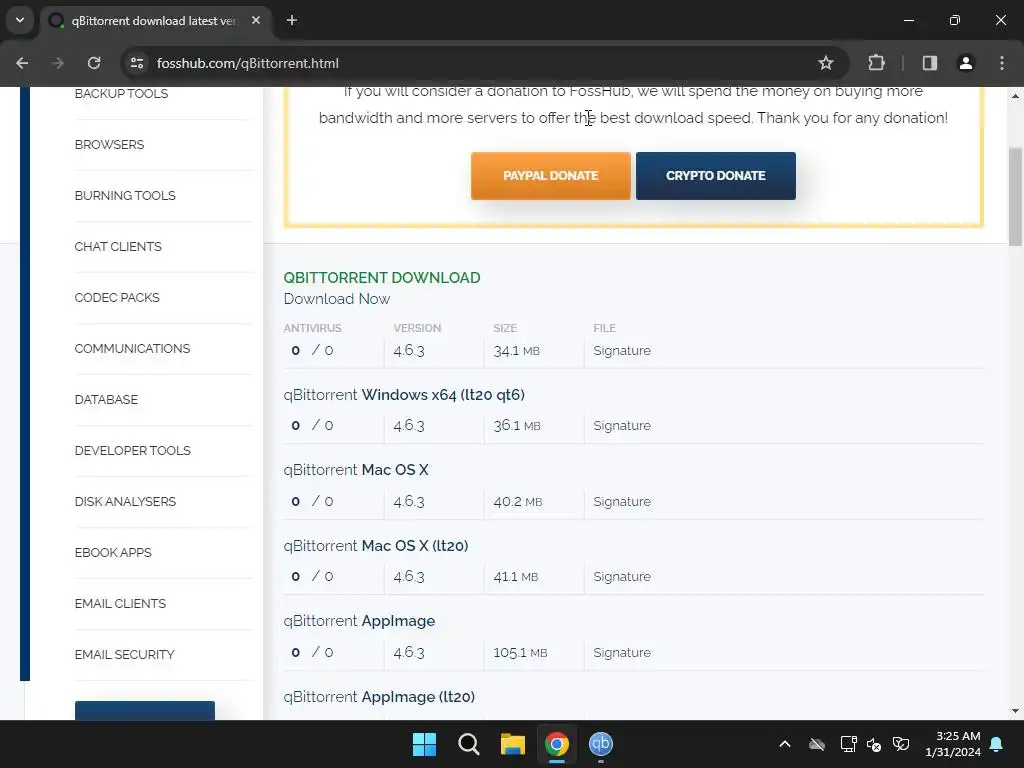This screenshot has height=768, width=1024.
Task: Open Signature link for 40.2 MB file
Action: (x=622, y=502)
